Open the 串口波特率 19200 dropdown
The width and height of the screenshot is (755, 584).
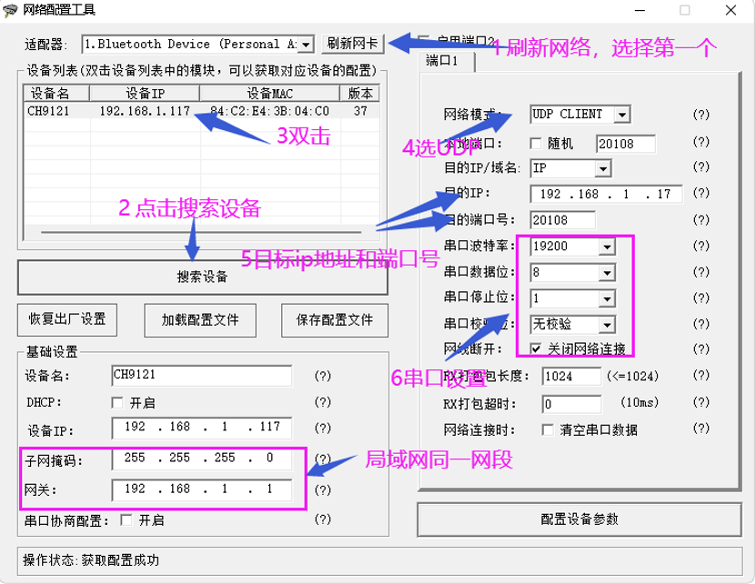click(x=606, y=246)
